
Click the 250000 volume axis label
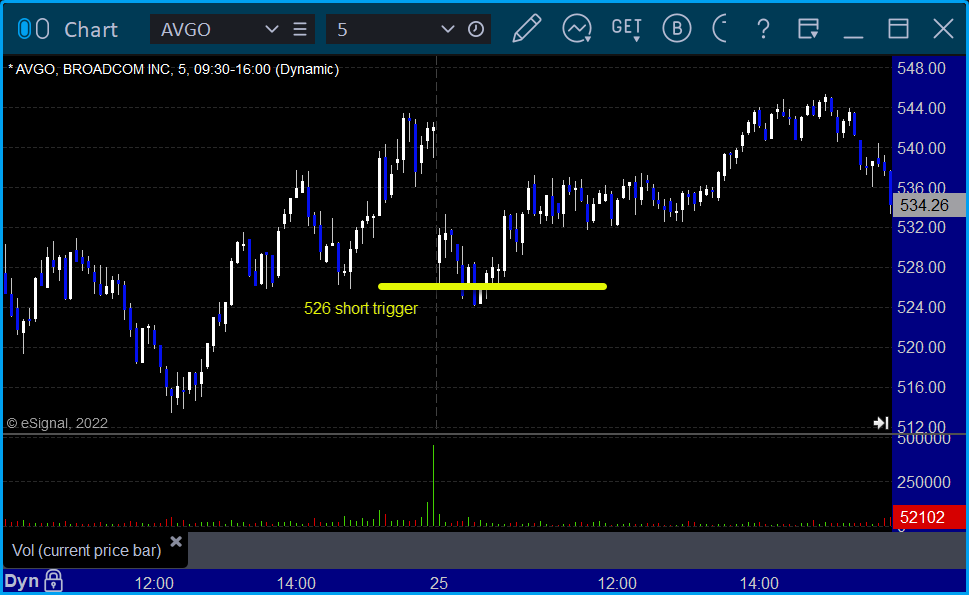(x=923, y=482)
